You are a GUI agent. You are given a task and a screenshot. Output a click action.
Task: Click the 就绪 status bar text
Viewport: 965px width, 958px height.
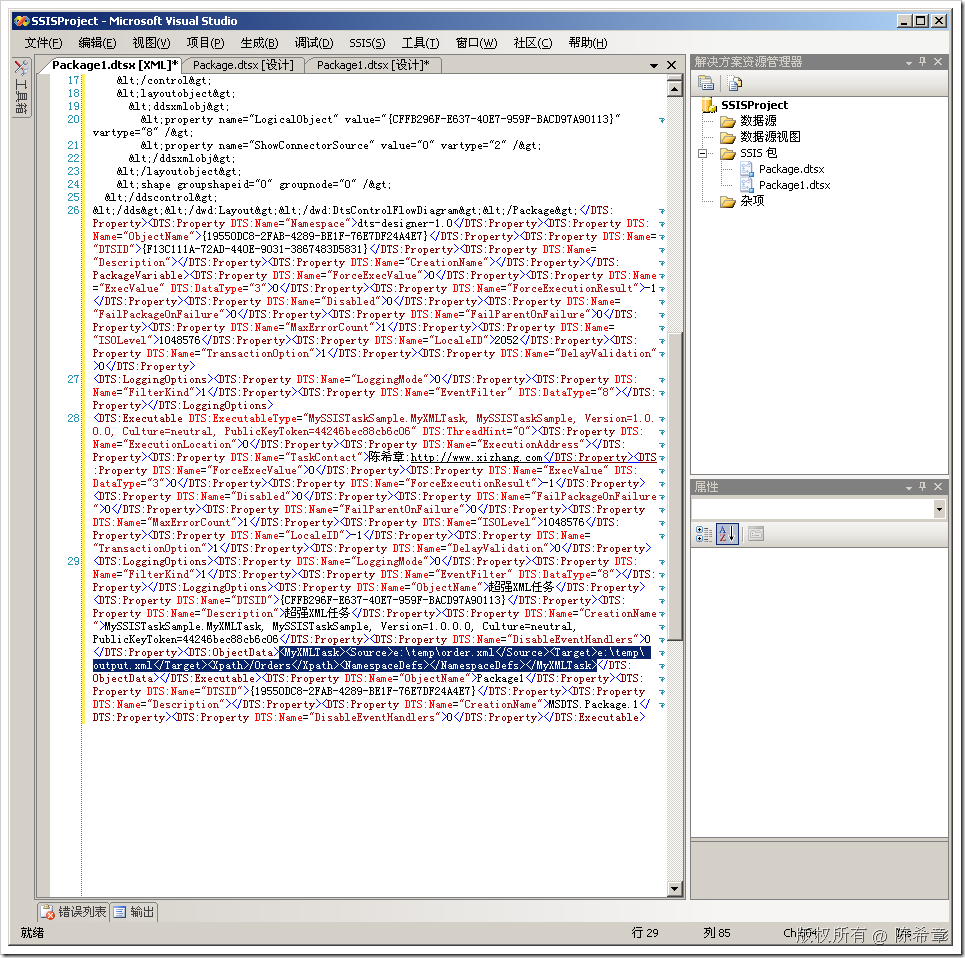32,933
